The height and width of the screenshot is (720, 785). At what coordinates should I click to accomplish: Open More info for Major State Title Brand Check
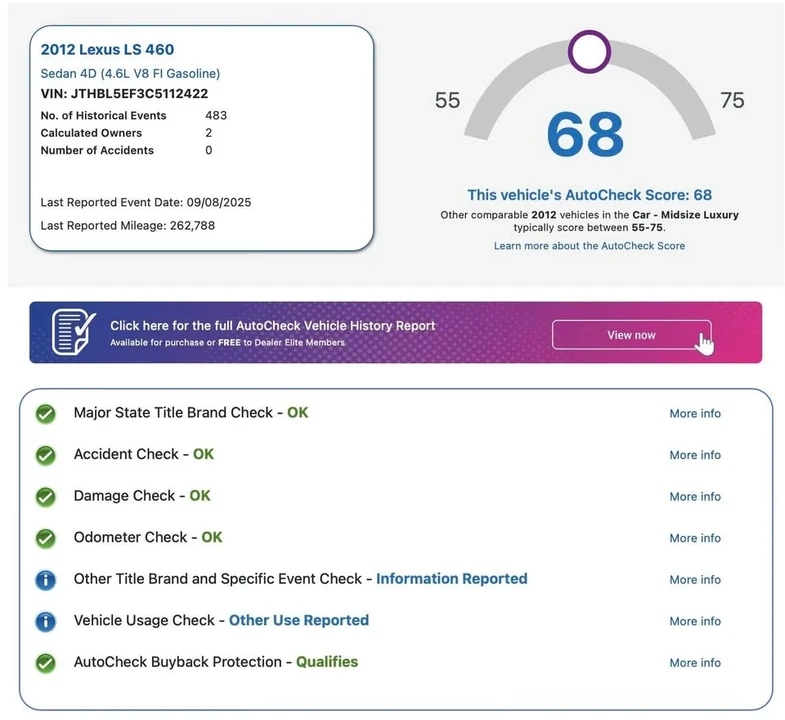[x=695, y=414]
